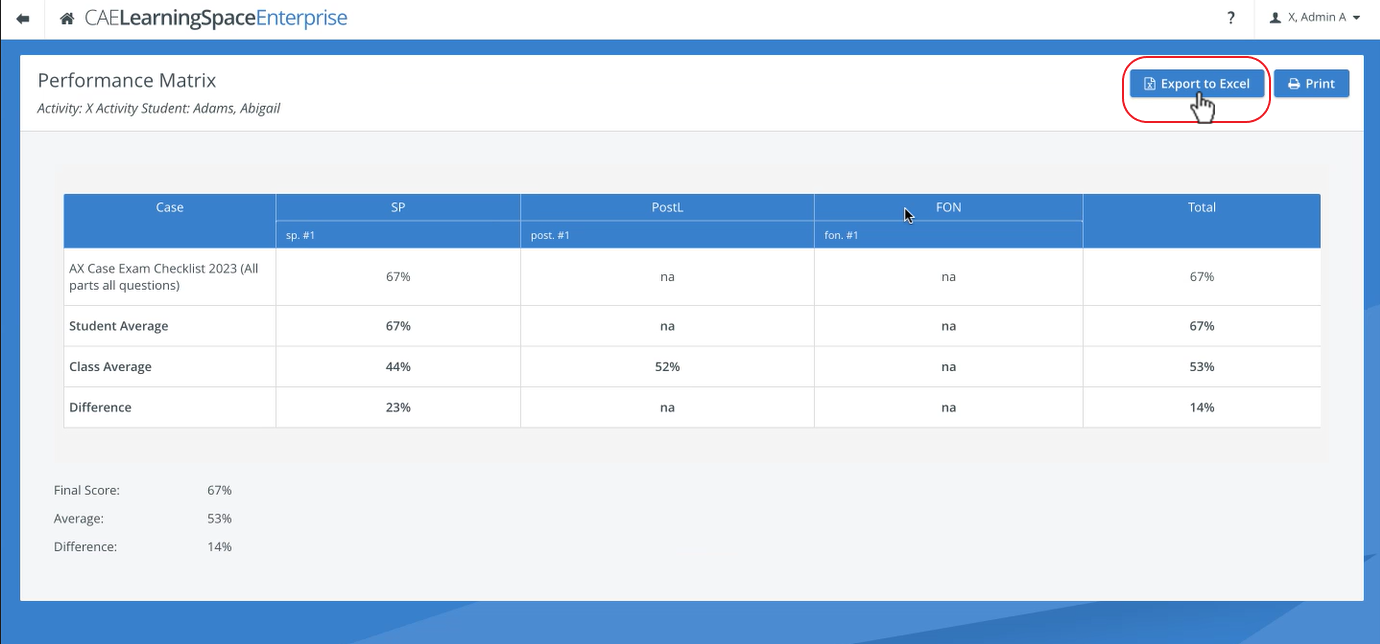
Task: Open the help question mark icon
Action: tap(1231, 18)
